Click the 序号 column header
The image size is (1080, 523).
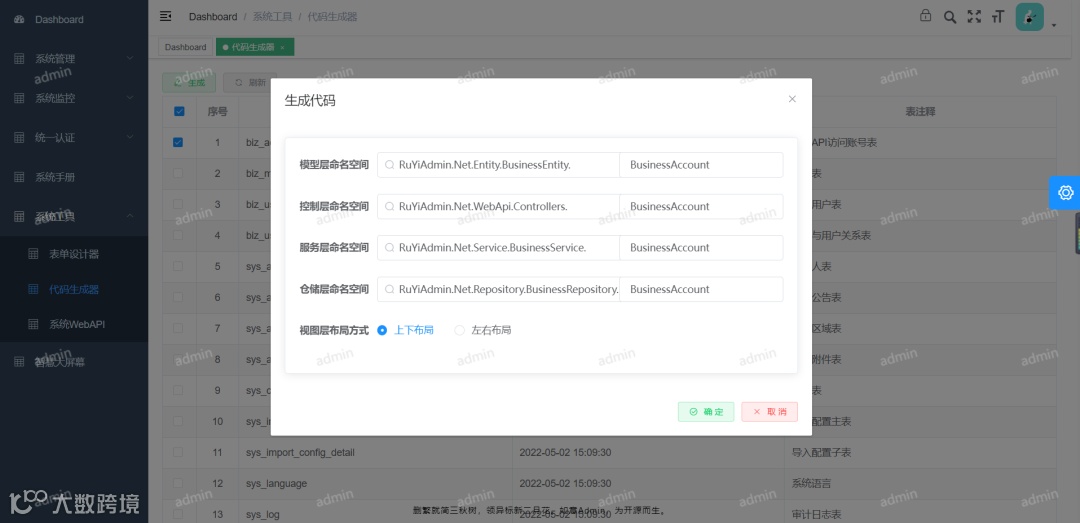(218, 112)
